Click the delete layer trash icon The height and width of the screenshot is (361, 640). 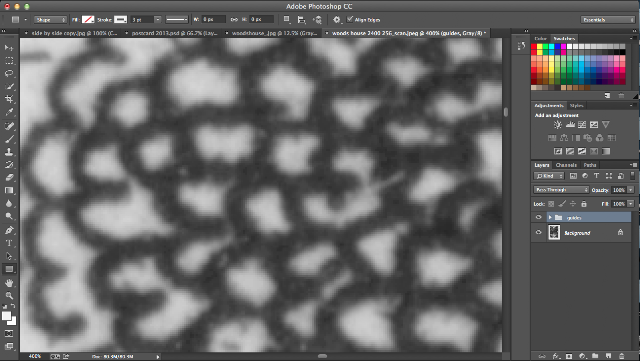point(622,356)
